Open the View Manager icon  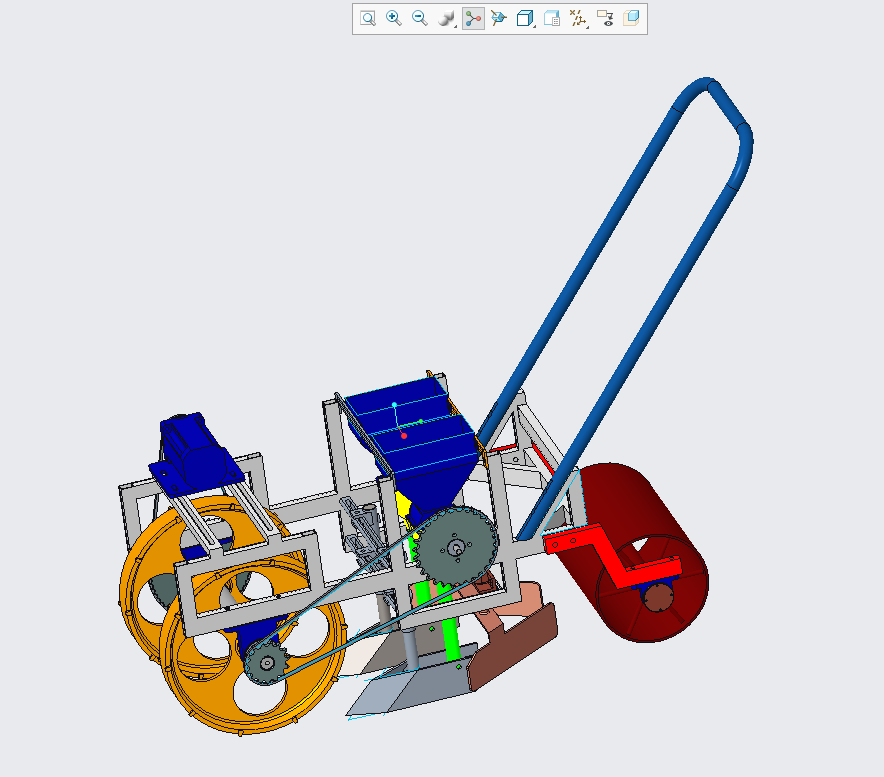[x=551, y=18]
